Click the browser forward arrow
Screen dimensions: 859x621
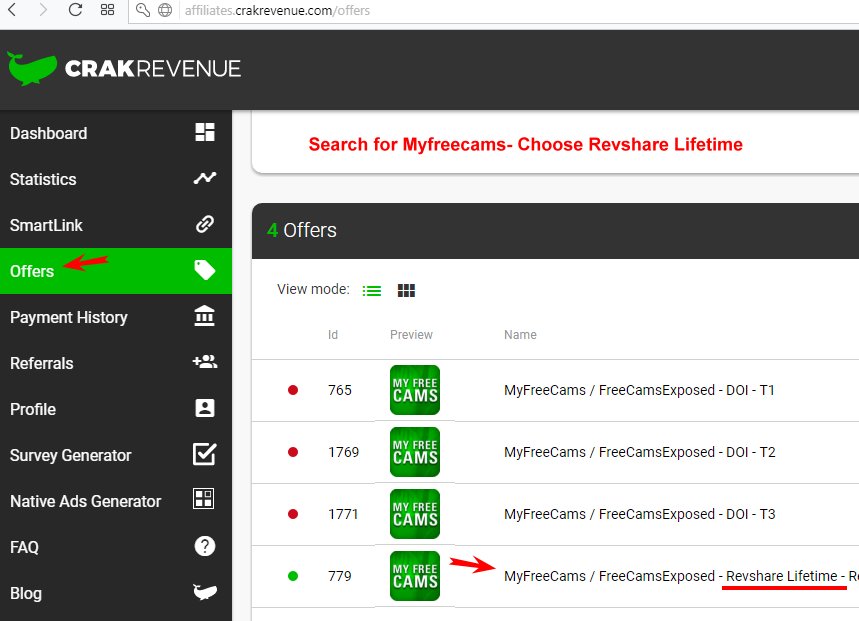pos(43,9)
